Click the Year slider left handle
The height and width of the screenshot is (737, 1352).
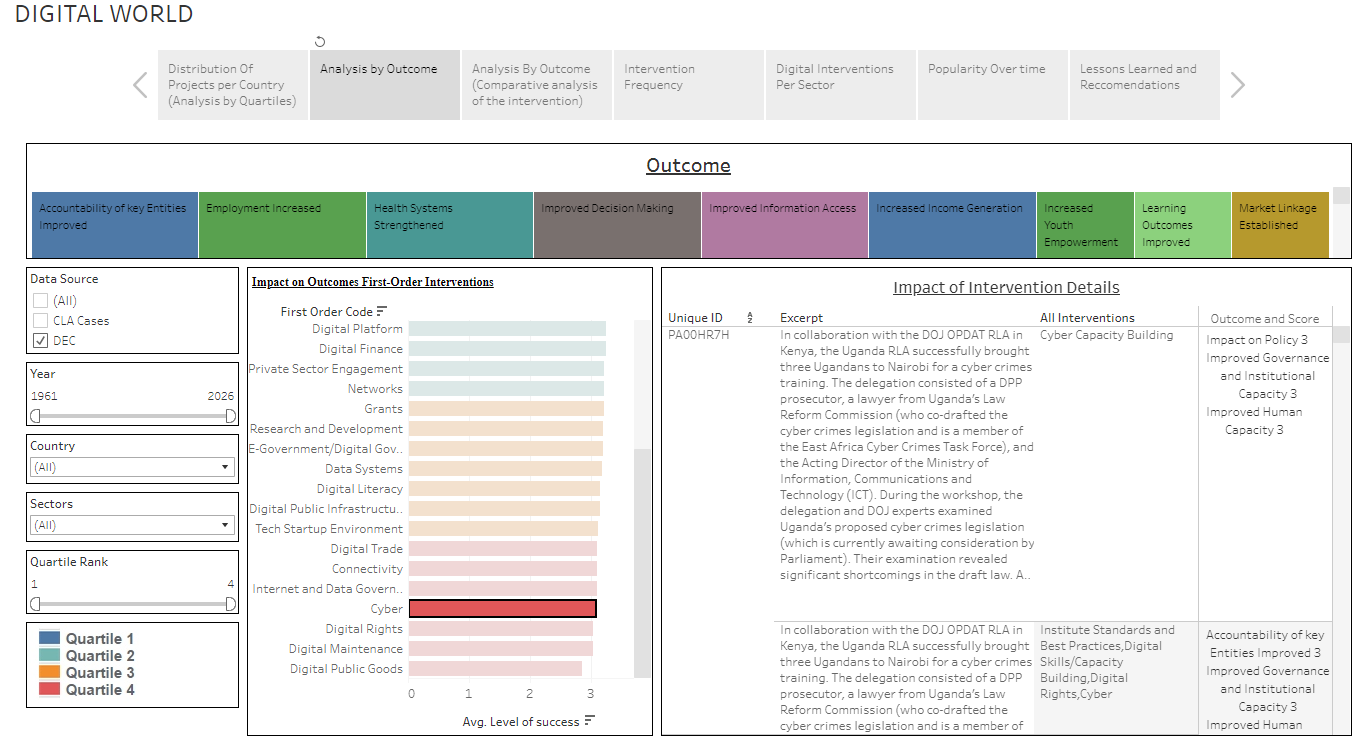click(x=35, y=416)
